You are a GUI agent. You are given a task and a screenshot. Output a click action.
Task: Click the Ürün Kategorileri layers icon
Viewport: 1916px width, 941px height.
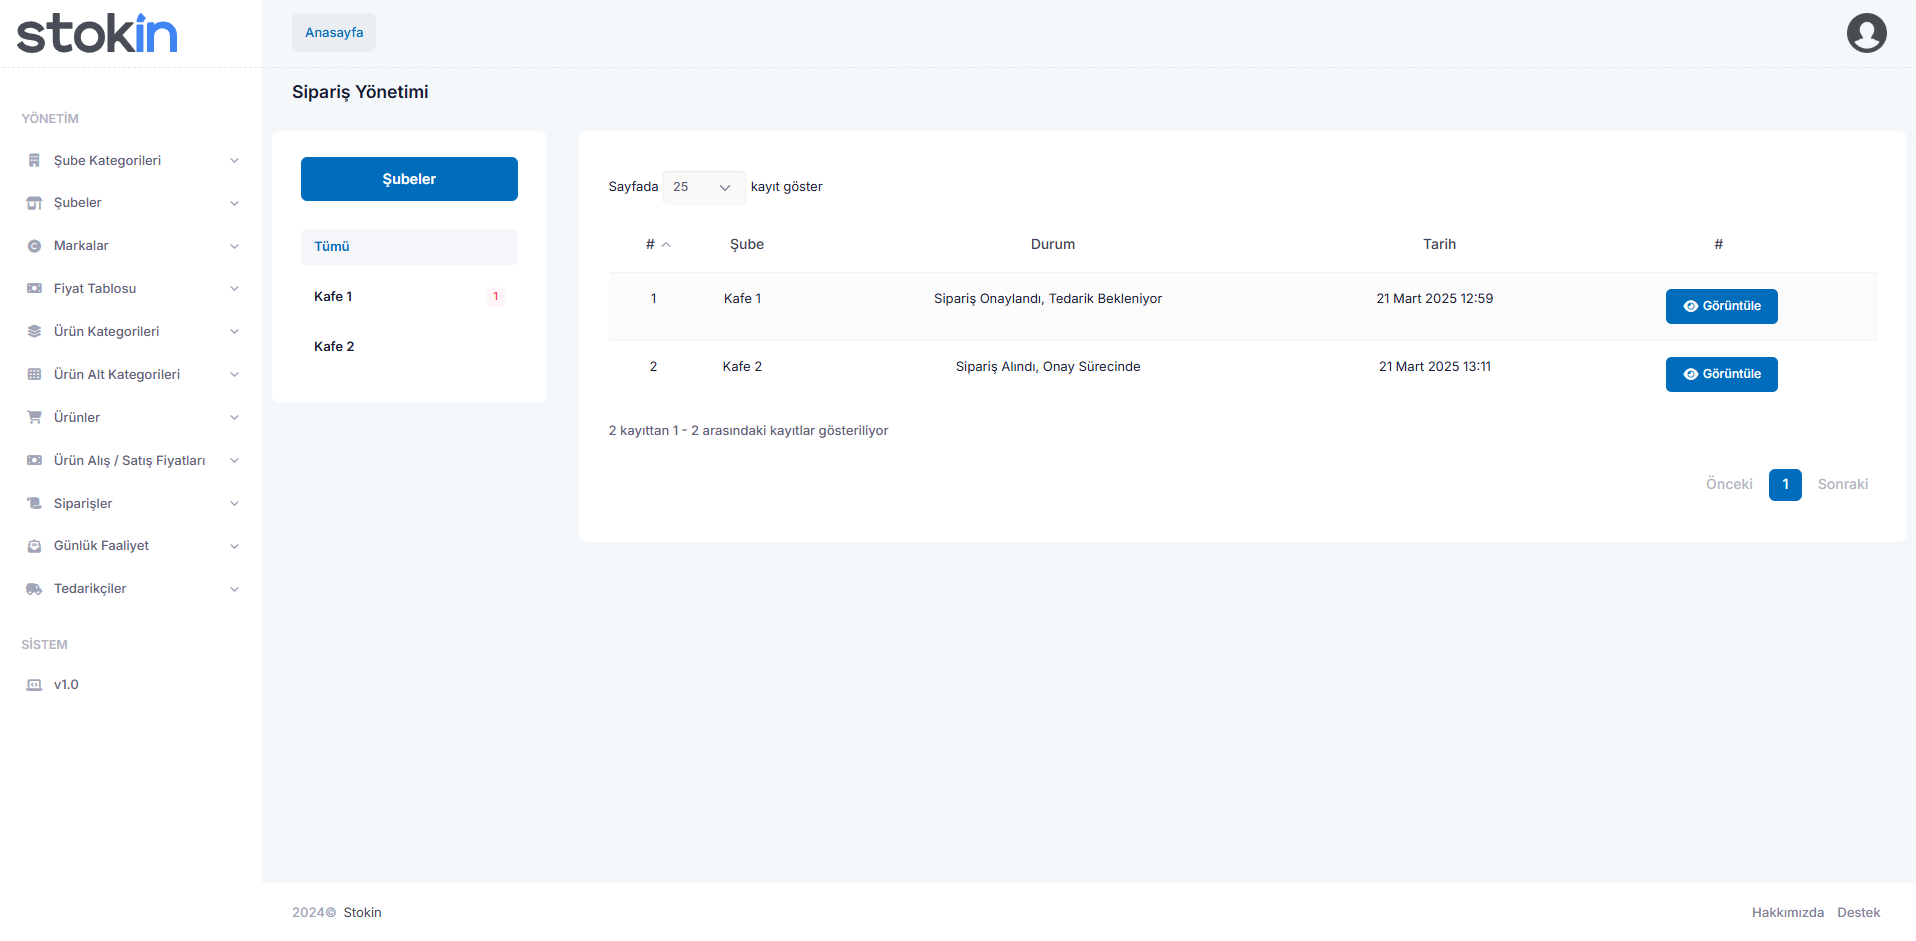pyautogui.click(x=34, y=332)
